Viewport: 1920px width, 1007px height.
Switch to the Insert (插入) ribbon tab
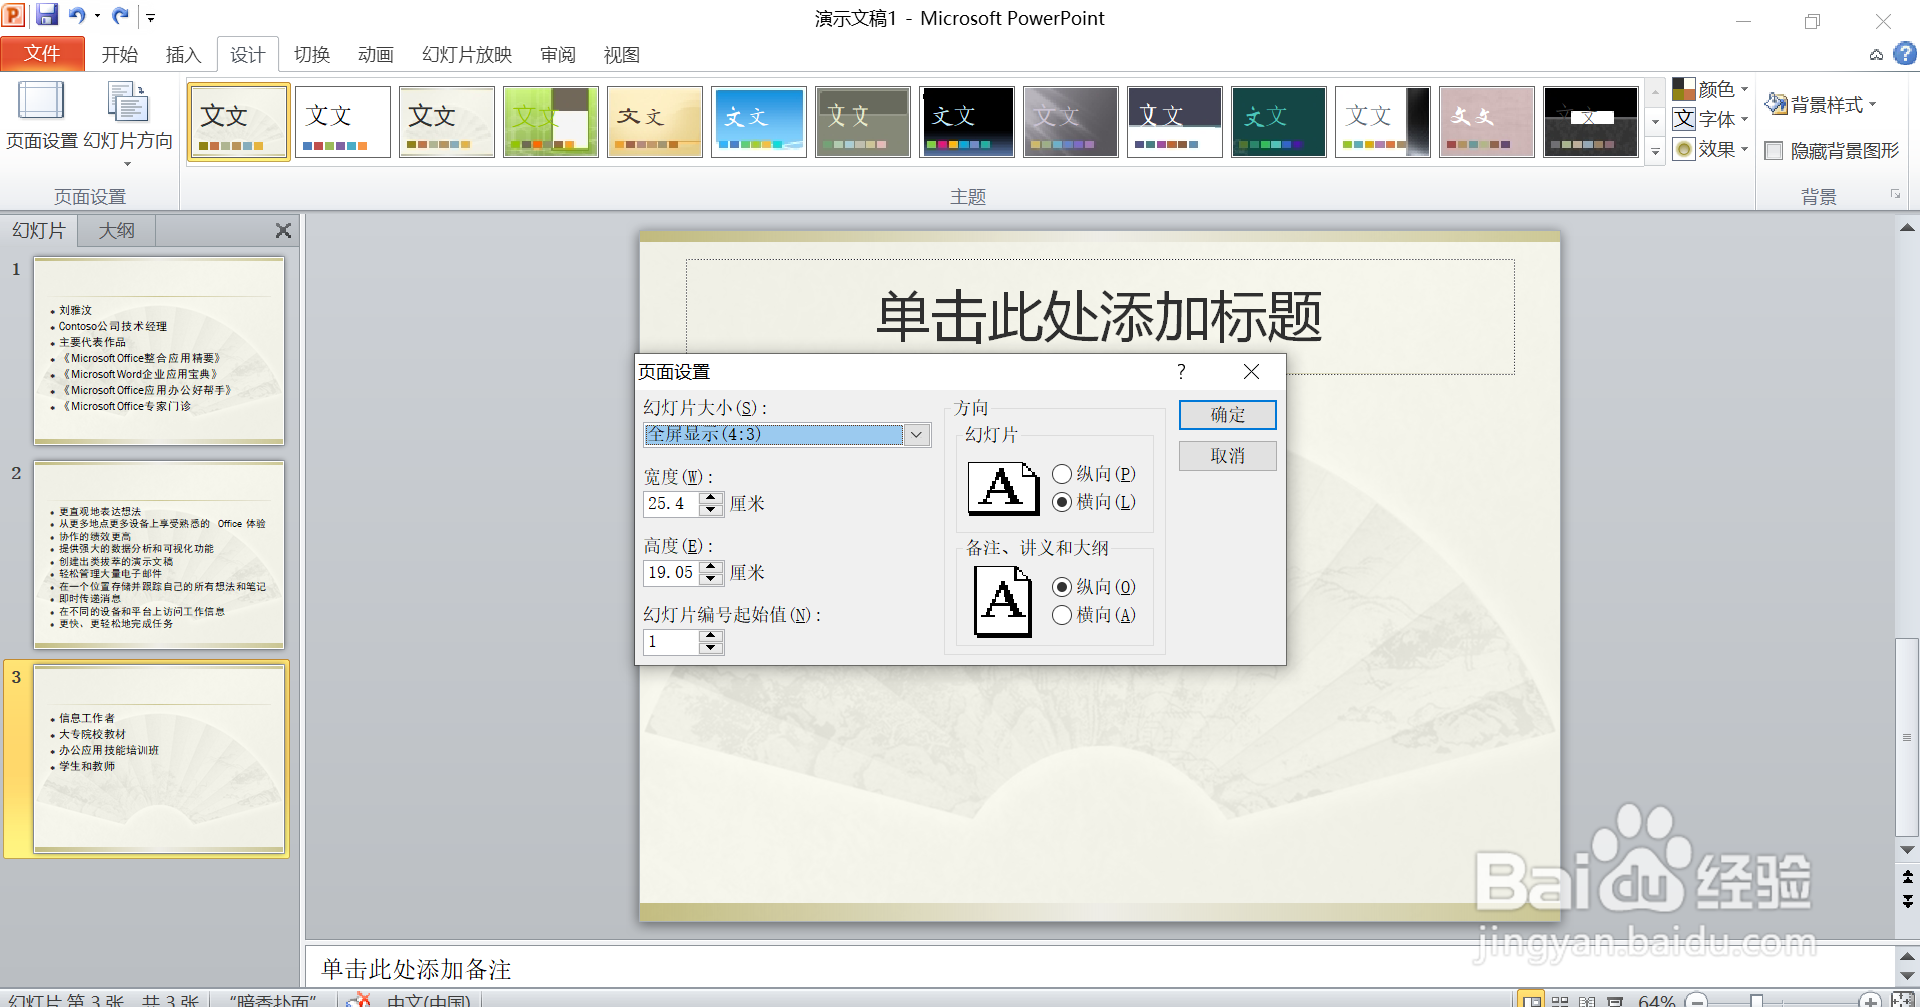[x=183, y=55]
